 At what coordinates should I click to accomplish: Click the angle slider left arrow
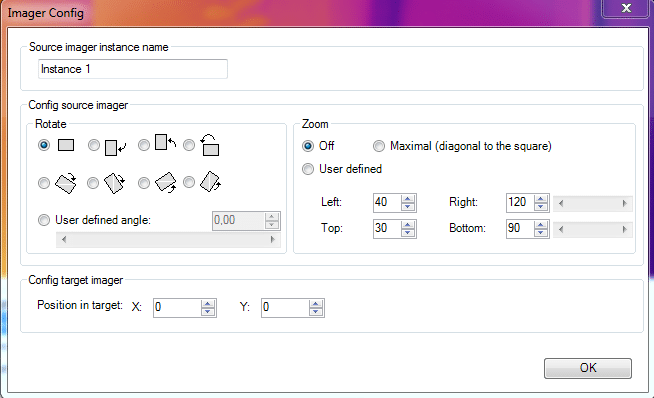[64, 239]
